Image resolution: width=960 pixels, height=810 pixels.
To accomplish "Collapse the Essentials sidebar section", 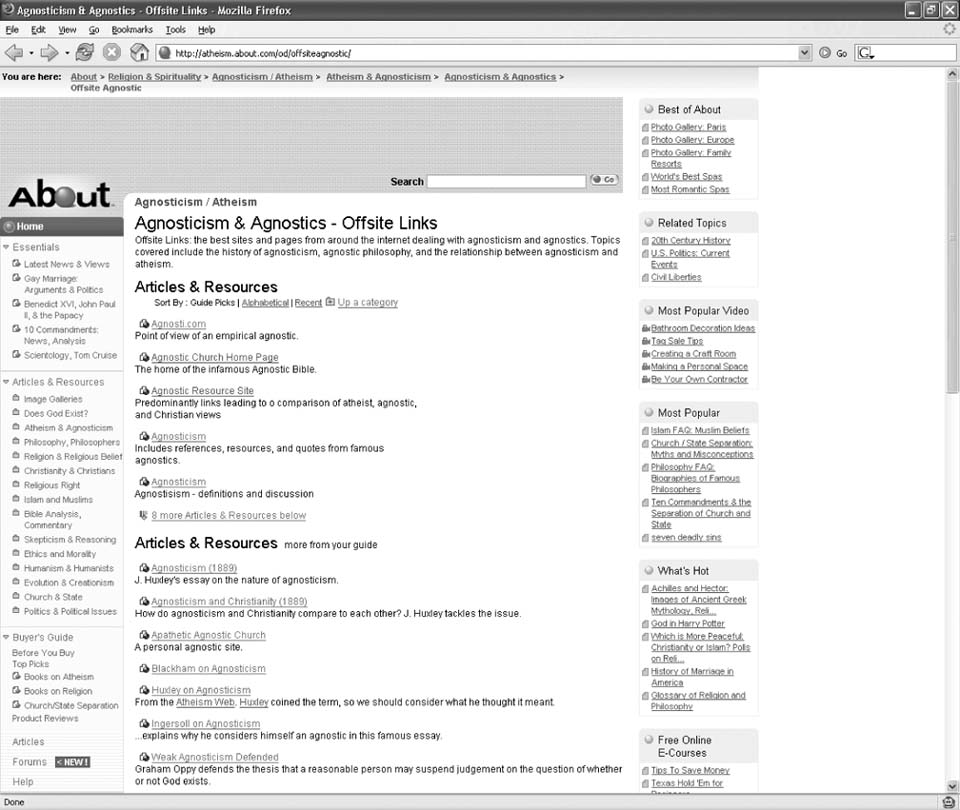I will tap(6, 247).
